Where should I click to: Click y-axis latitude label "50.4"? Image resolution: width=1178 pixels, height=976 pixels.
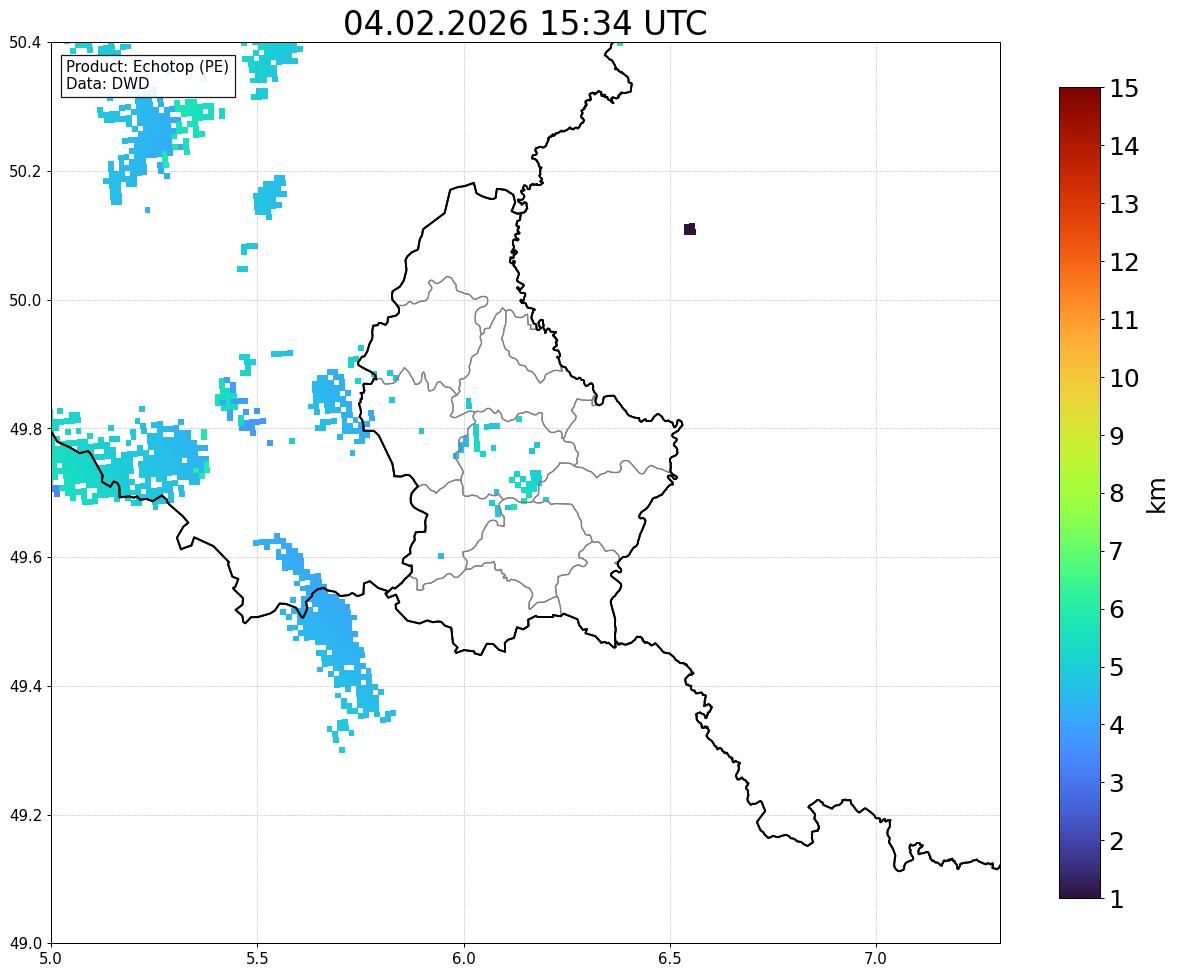coord(25,43)
